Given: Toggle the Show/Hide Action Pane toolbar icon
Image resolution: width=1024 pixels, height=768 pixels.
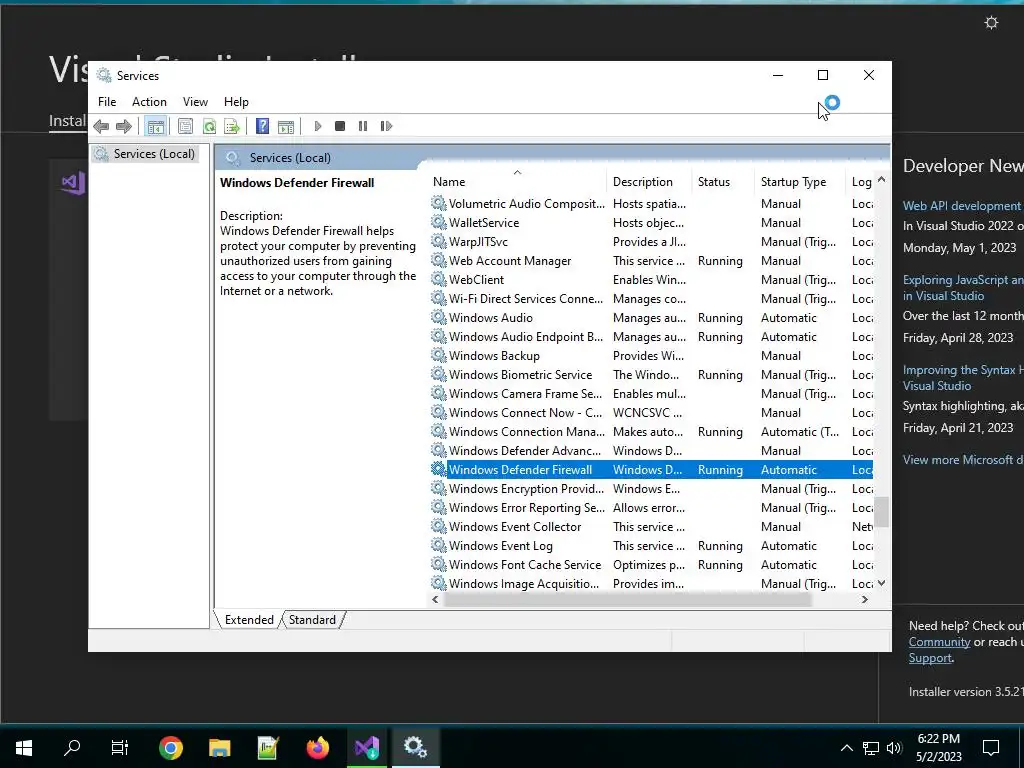Looking at the screenshot, I should [285, 127].
